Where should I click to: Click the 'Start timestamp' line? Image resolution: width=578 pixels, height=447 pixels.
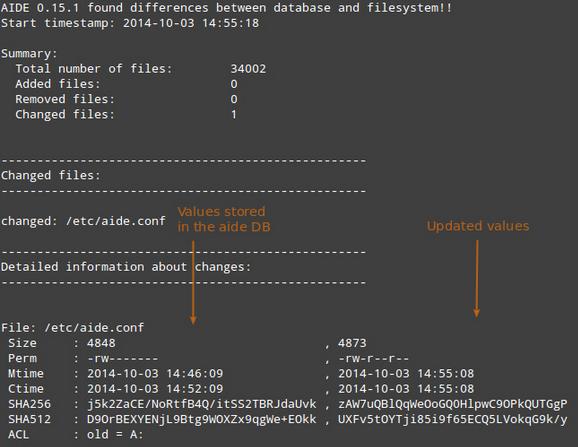(130, 23)
